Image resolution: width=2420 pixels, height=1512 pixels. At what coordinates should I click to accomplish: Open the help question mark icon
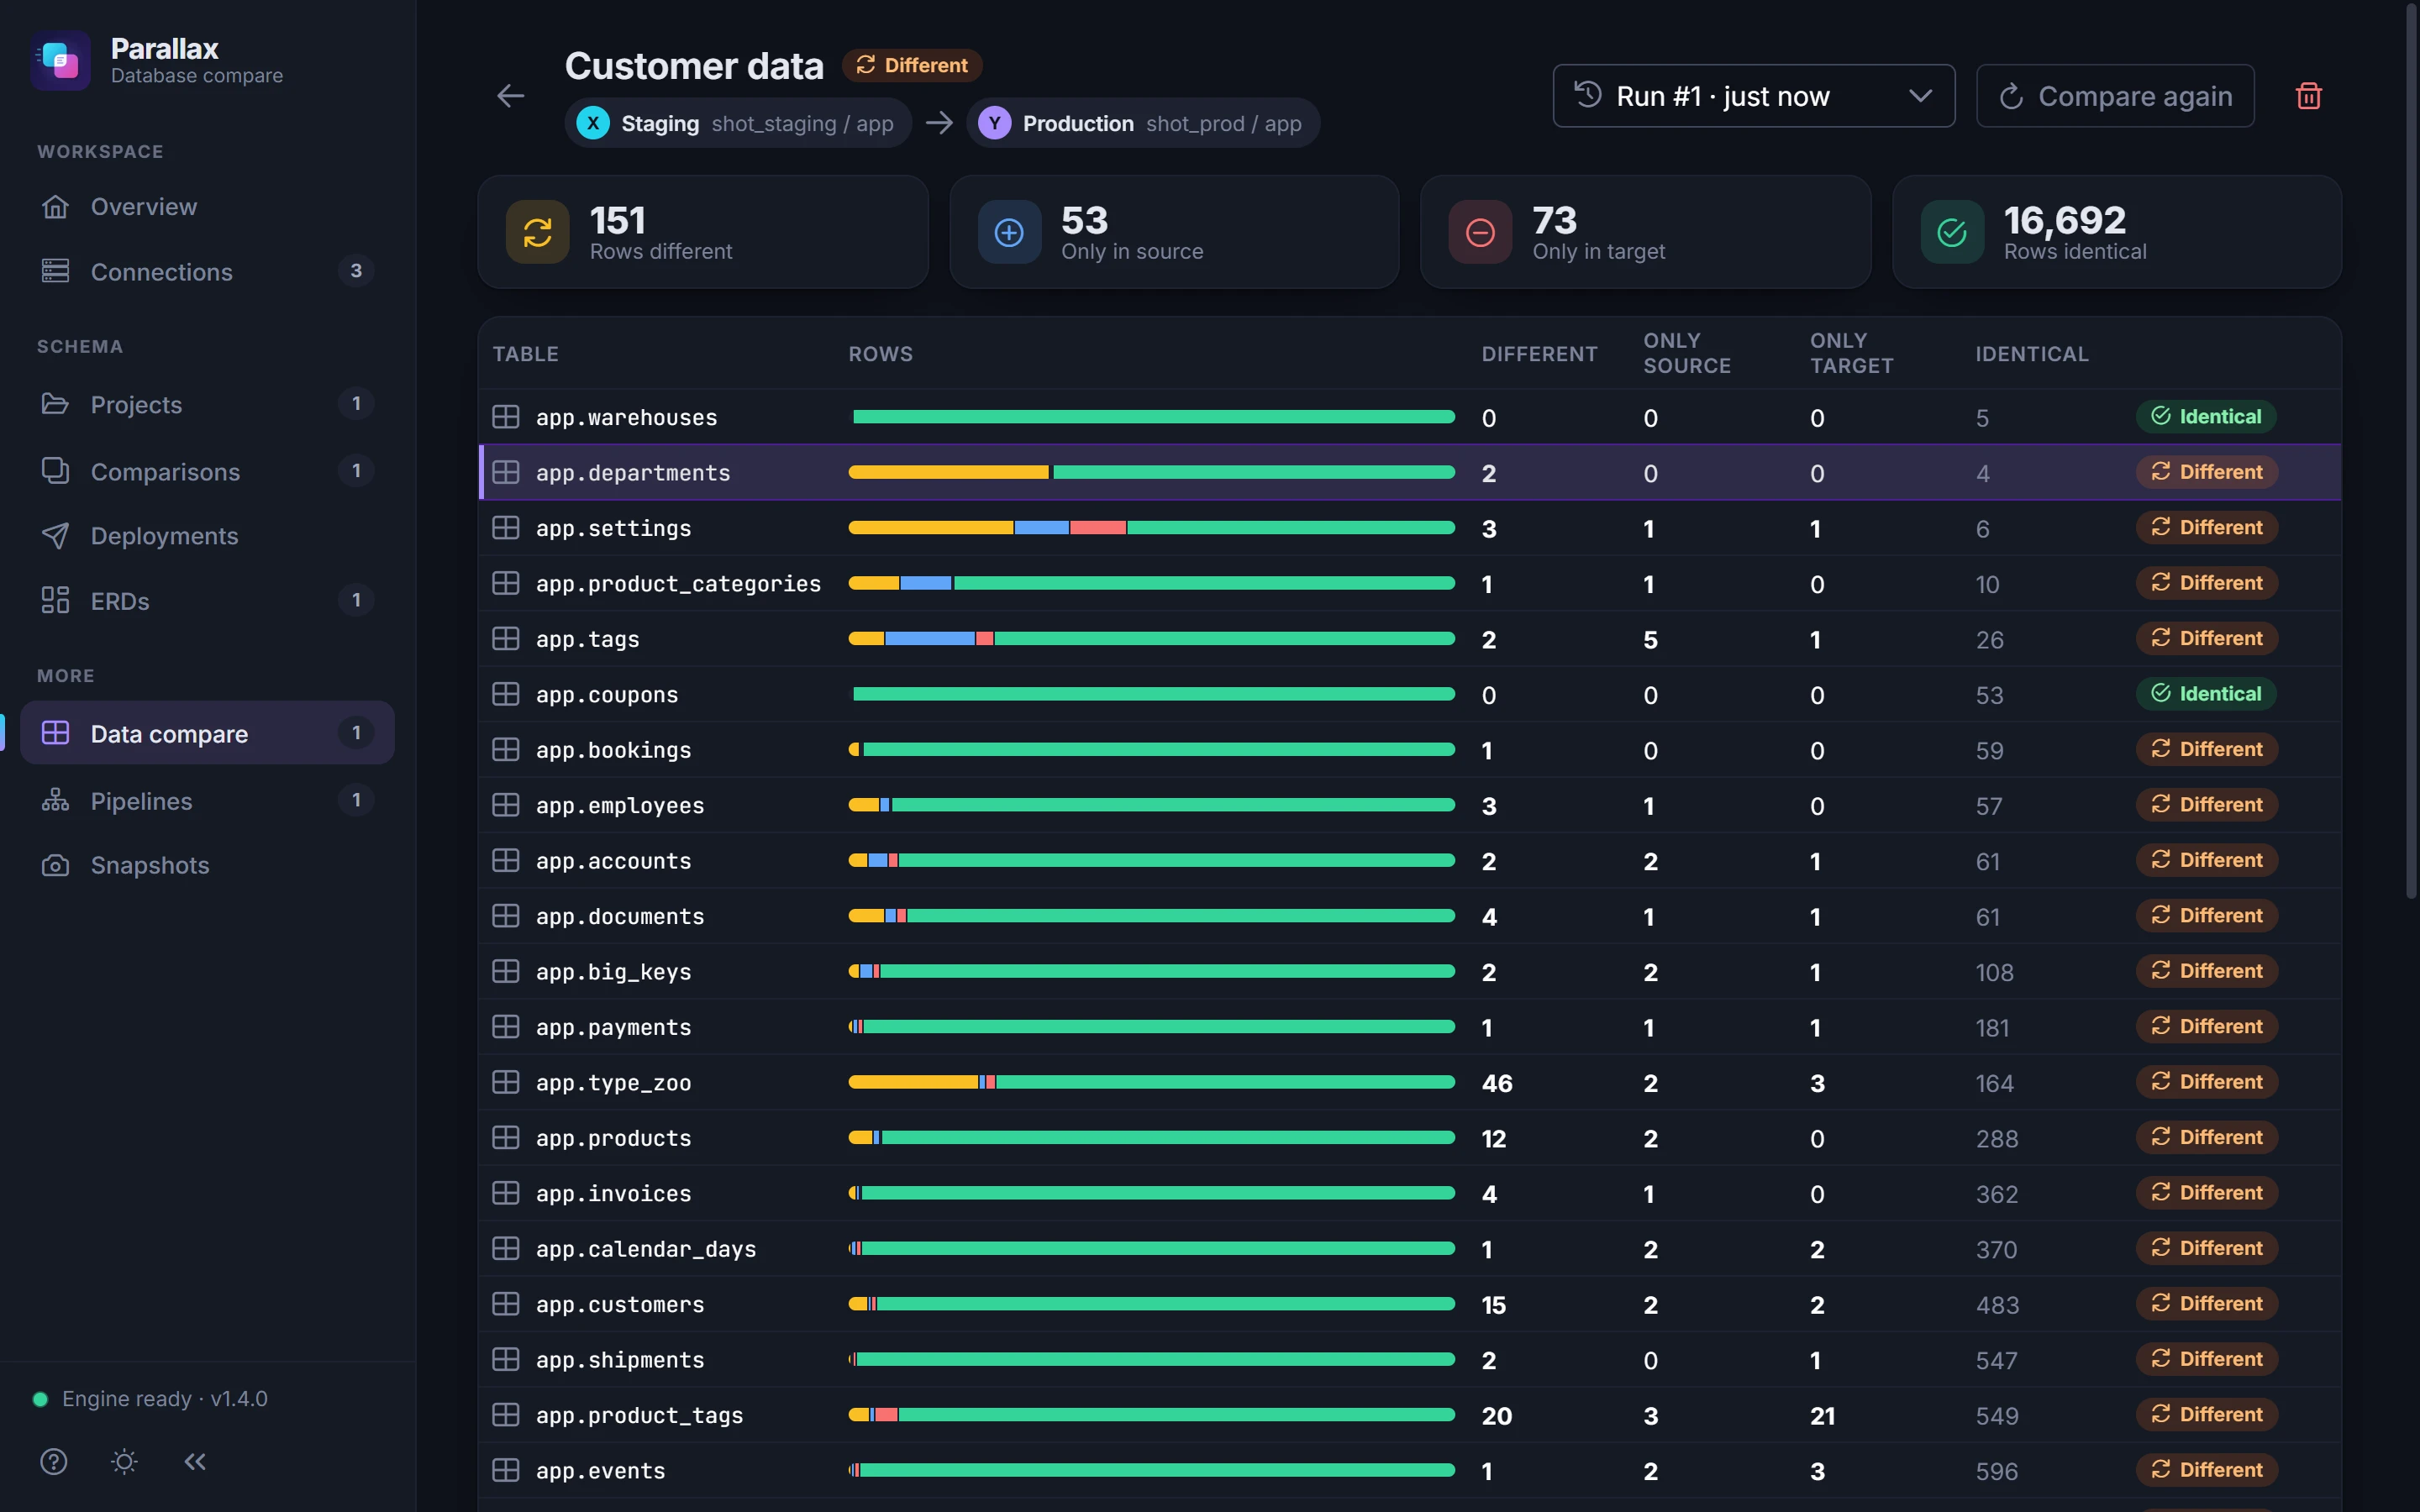click(54, 1461)
